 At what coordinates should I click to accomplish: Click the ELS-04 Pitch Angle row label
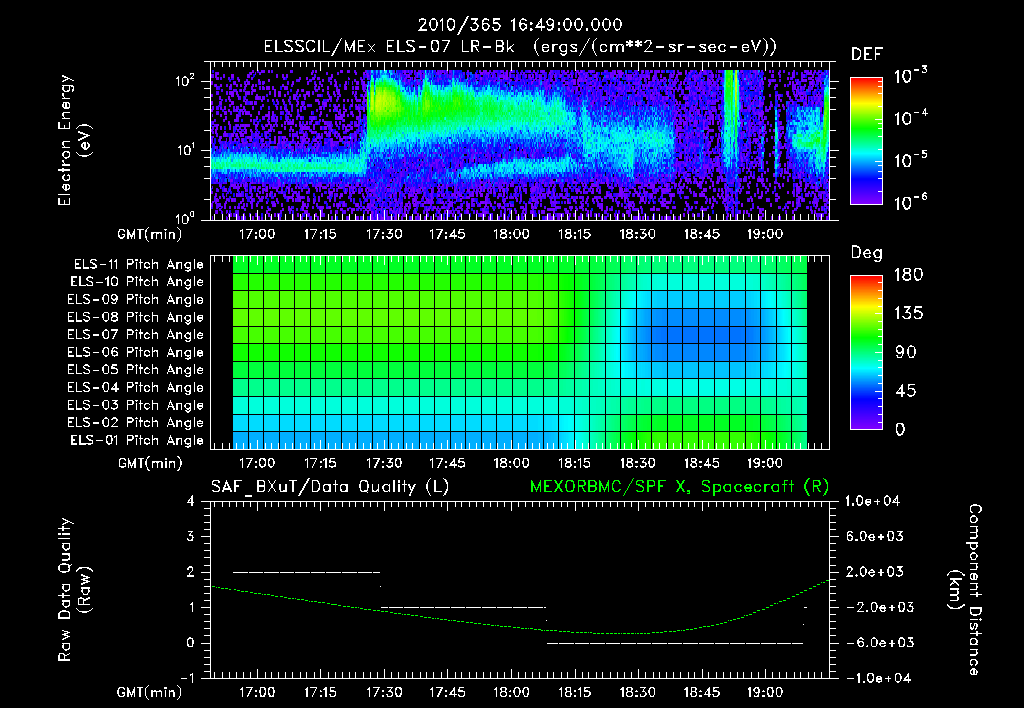pyautogui.click(x=136, y=388)
